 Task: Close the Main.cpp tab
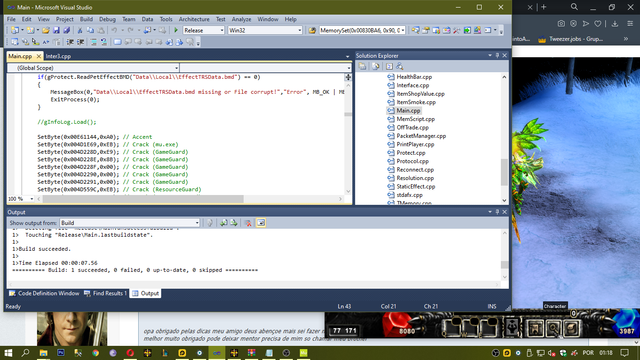coord(39,56)
